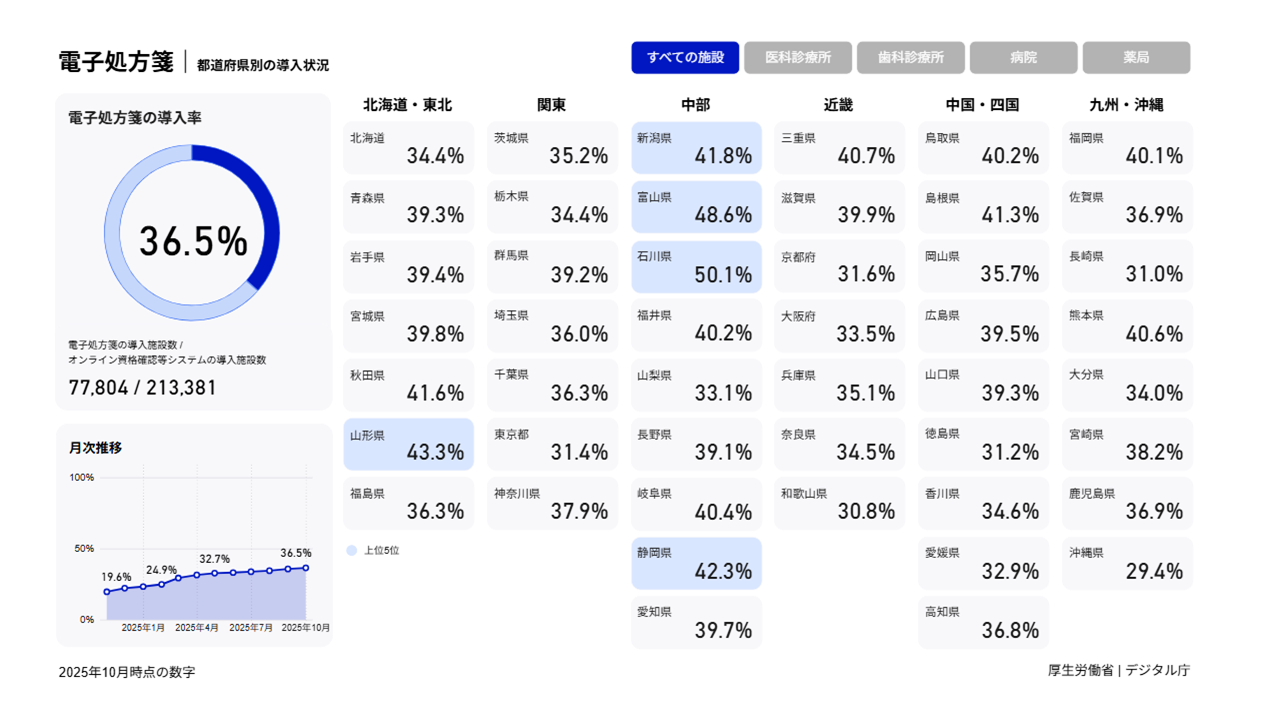Click the 高知県 36.8% card

coord(983,623)
